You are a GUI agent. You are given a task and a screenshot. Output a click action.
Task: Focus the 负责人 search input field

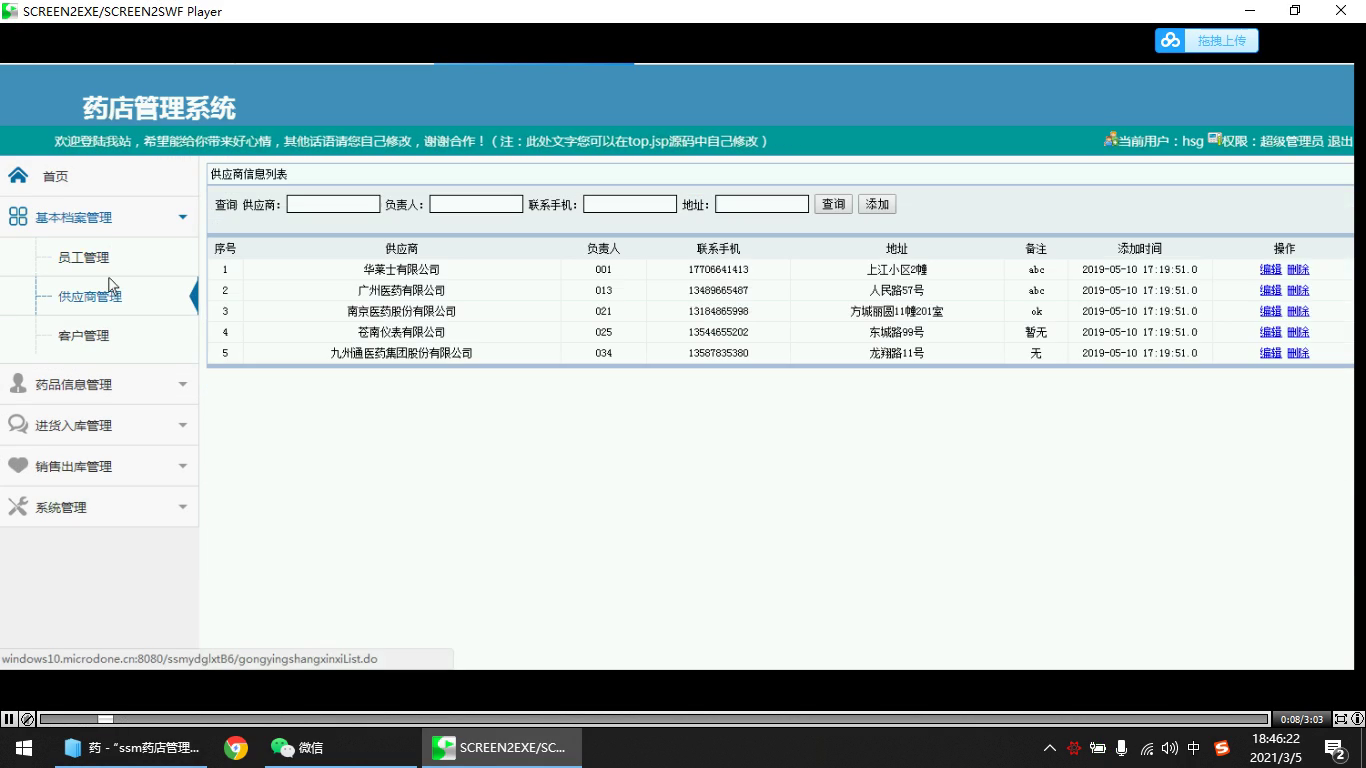(476, 204)
